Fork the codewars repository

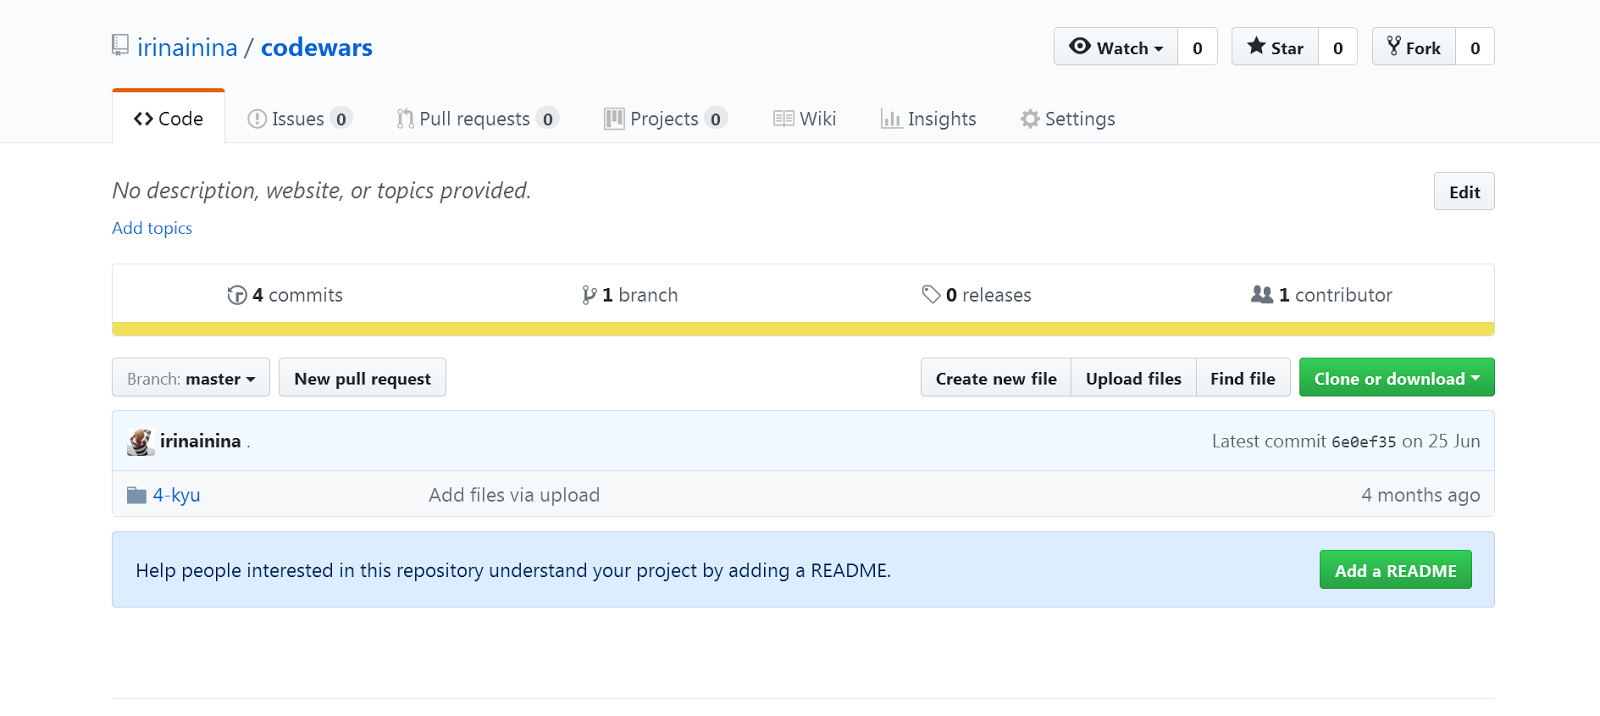[1414, 47]
